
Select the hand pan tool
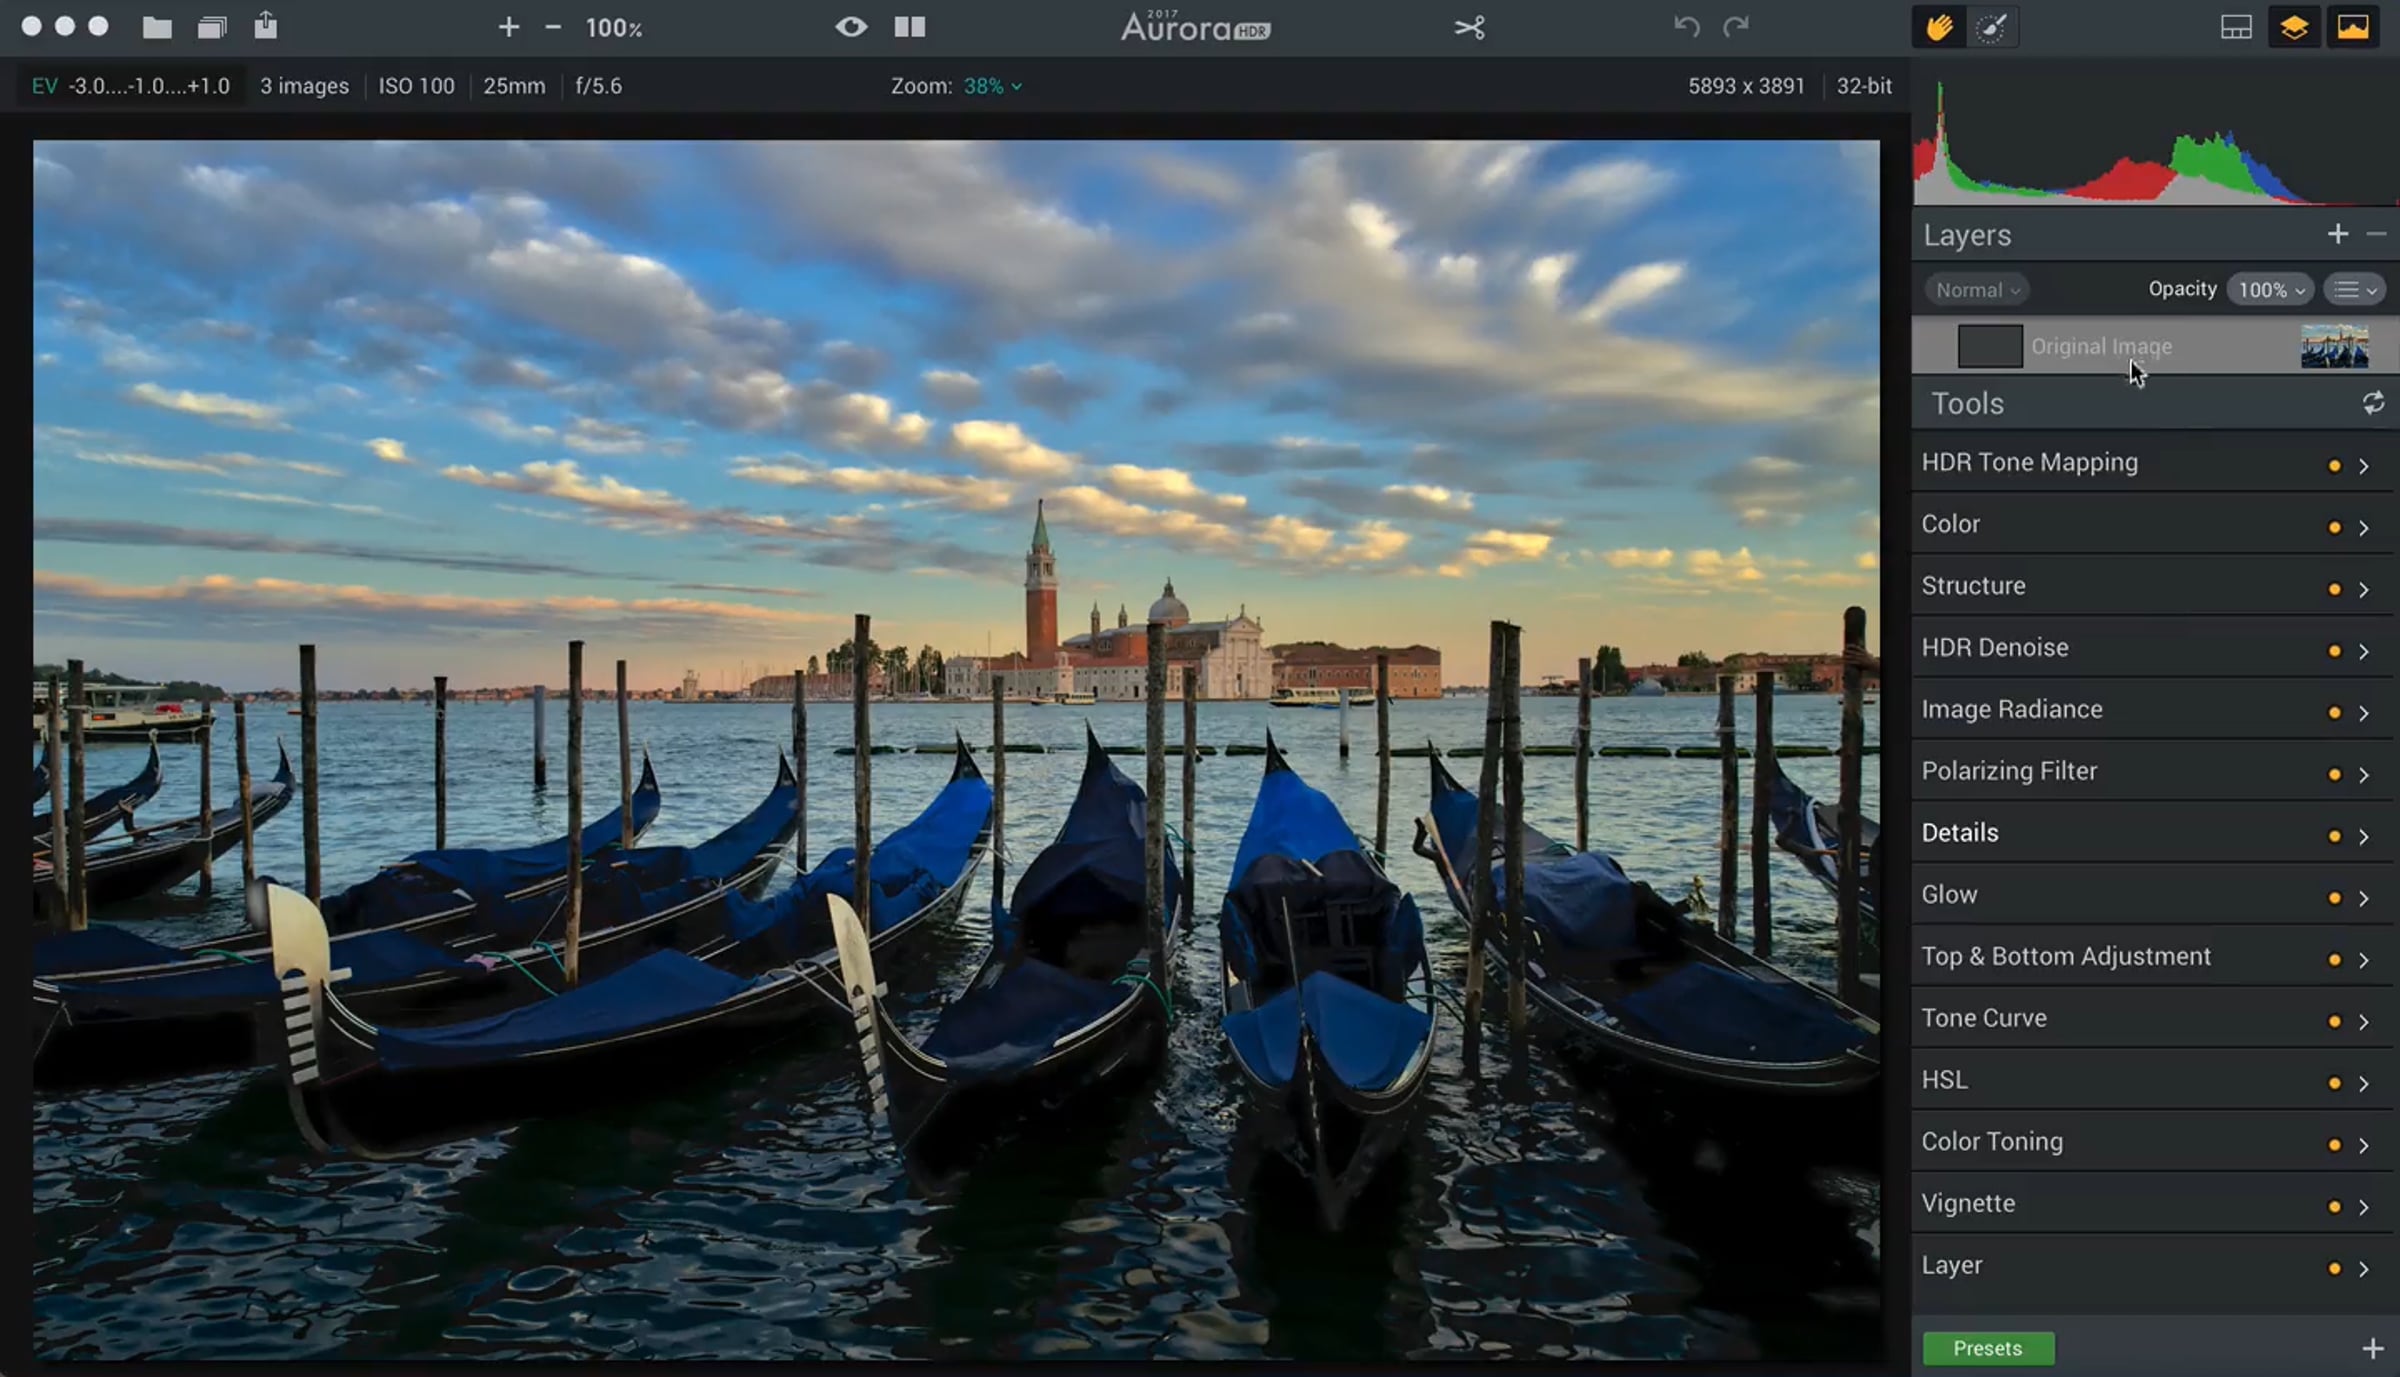1939,27
